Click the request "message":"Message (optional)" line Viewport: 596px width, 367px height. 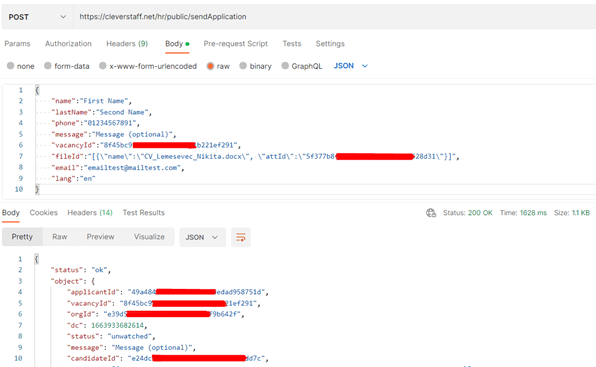(x=114, y=134)
